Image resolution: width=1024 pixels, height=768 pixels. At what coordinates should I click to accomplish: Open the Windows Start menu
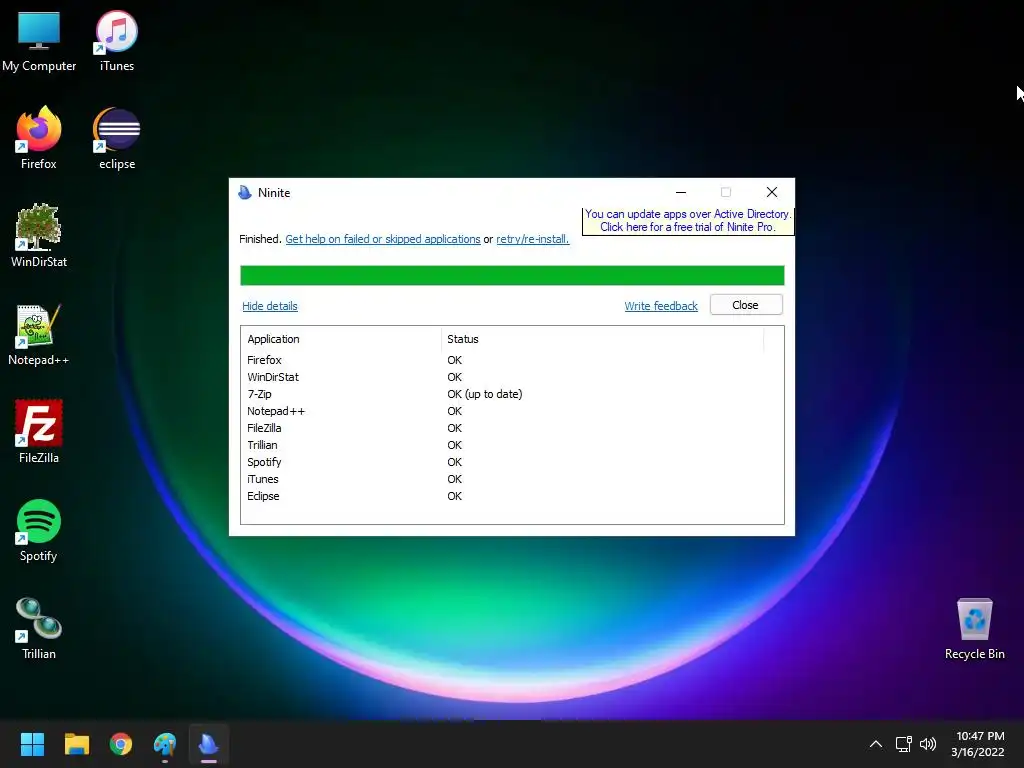32,744
